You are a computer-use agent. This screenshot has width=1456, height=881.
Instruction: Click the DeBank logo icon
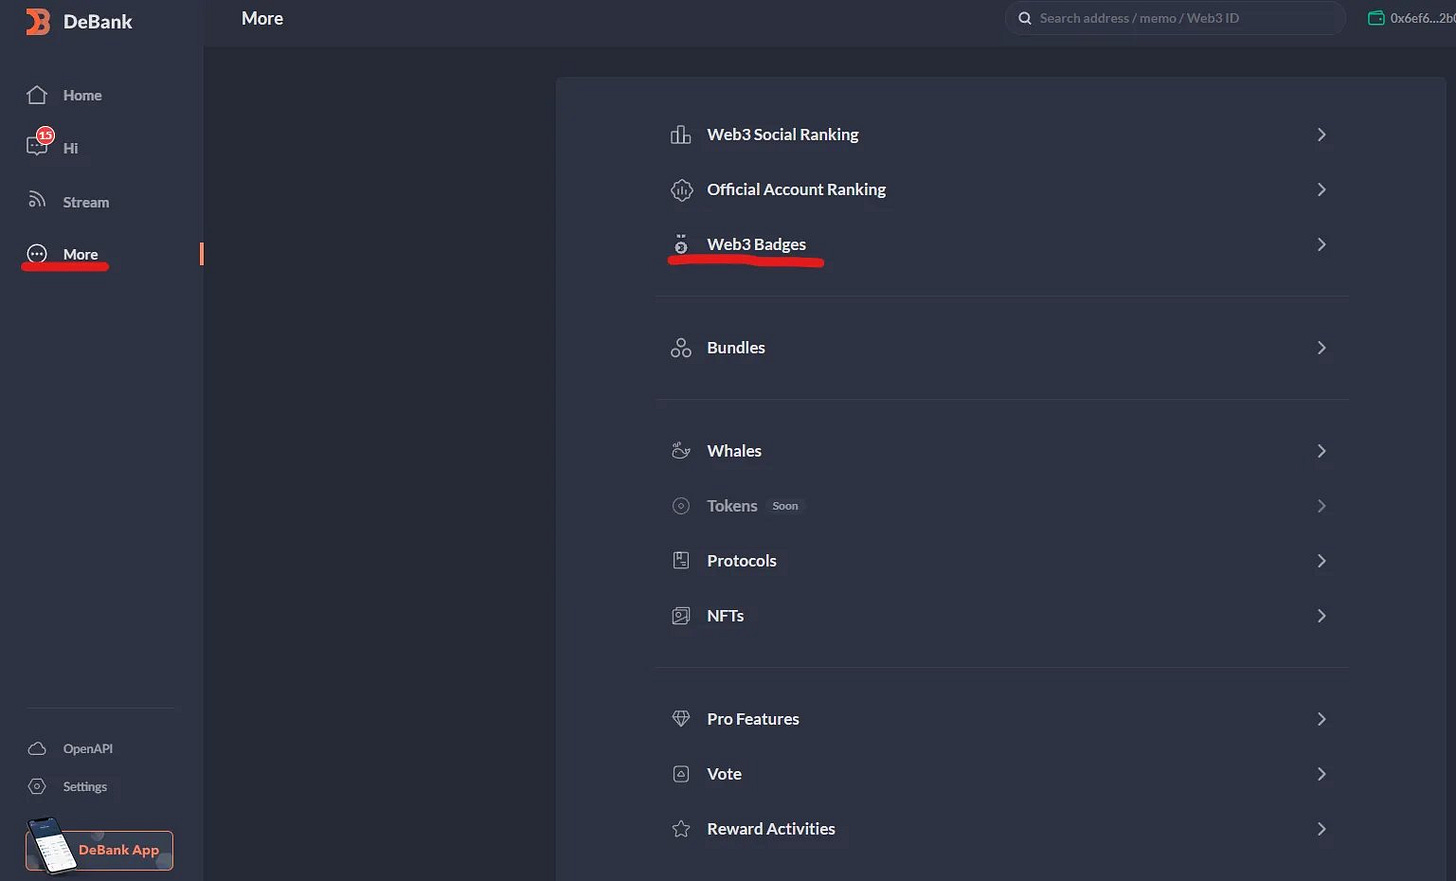(37, 21)
